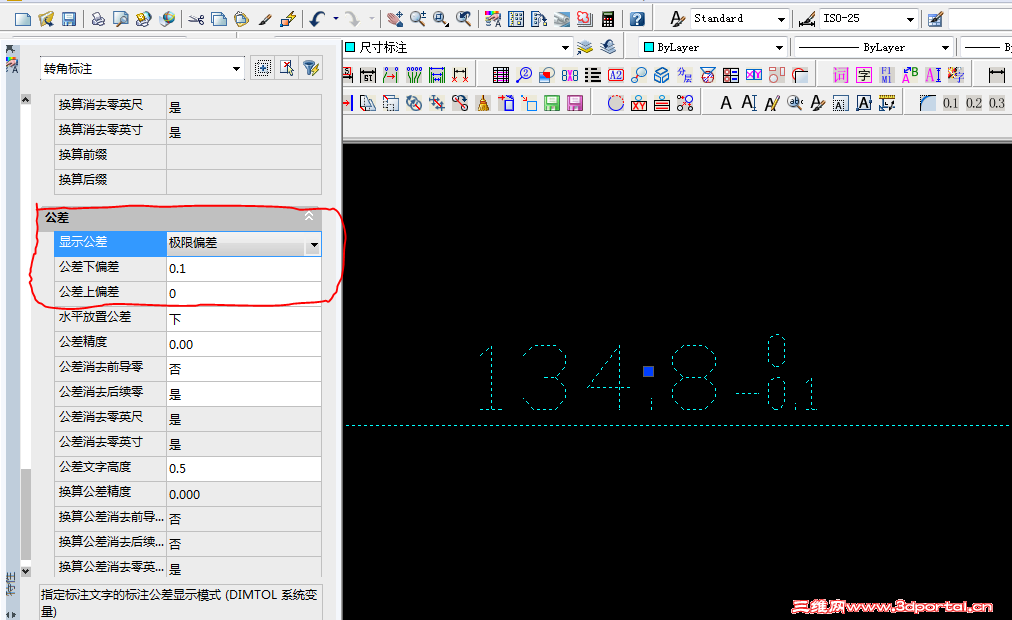Viewport: 1012px width, 620px height.
Task: Click the table grid icon in toolbar
Action: coord(501,75)
